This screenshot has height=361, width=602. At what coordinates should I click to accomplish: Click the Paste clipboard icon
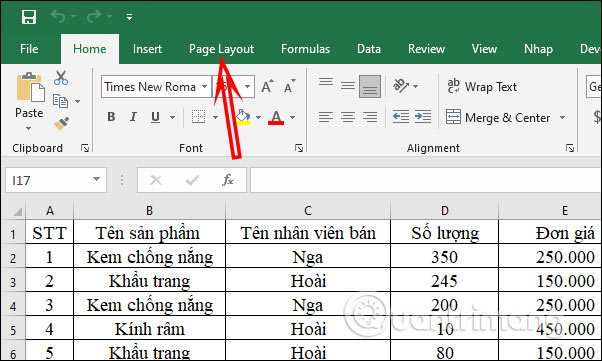point(30,88)
